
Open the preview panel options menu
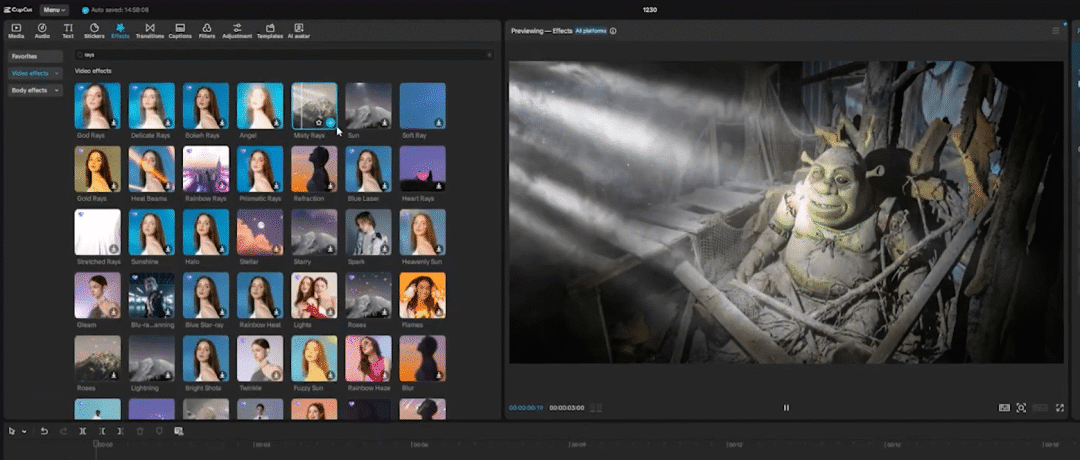pos(1055,31)
